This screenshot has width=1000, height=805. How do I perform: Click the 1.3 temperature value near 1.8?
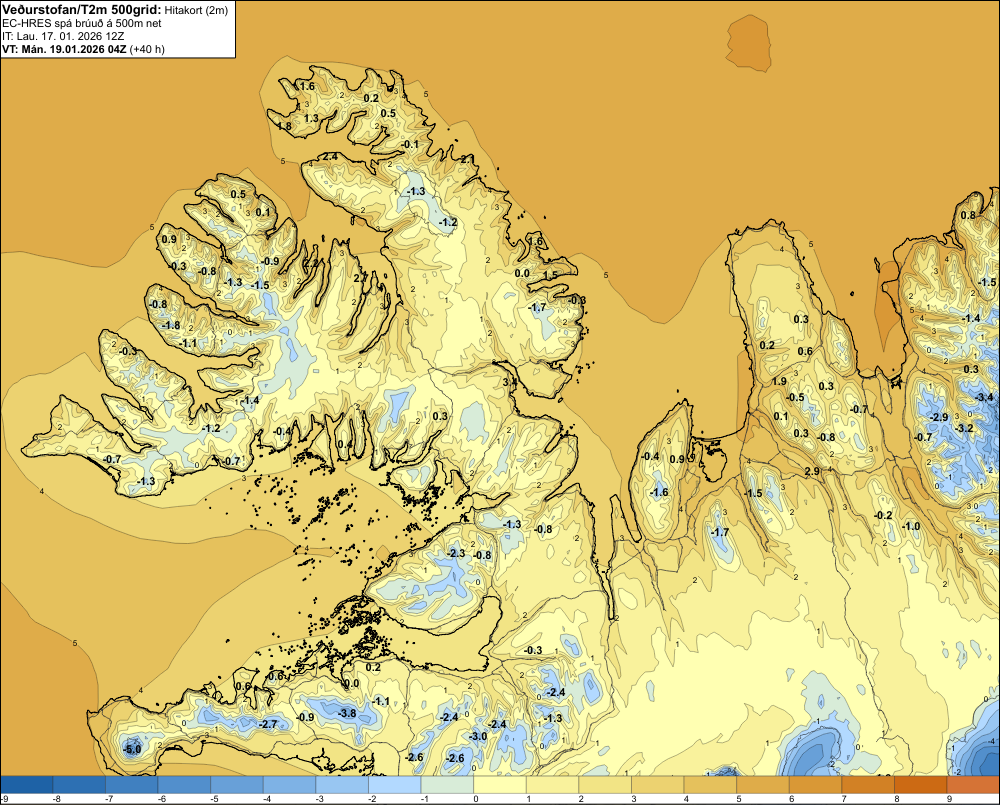311,118
